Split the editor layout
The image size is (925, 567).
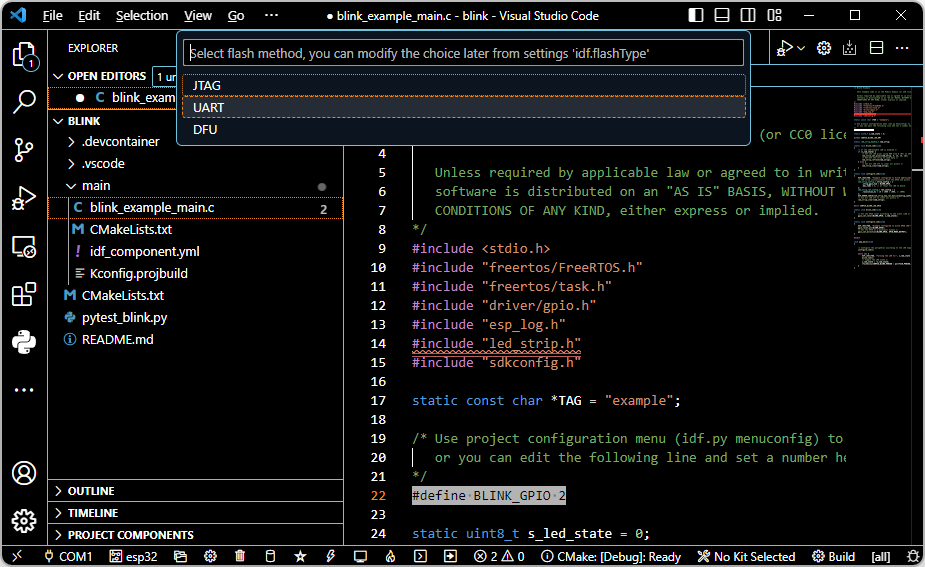pos(877,48)
